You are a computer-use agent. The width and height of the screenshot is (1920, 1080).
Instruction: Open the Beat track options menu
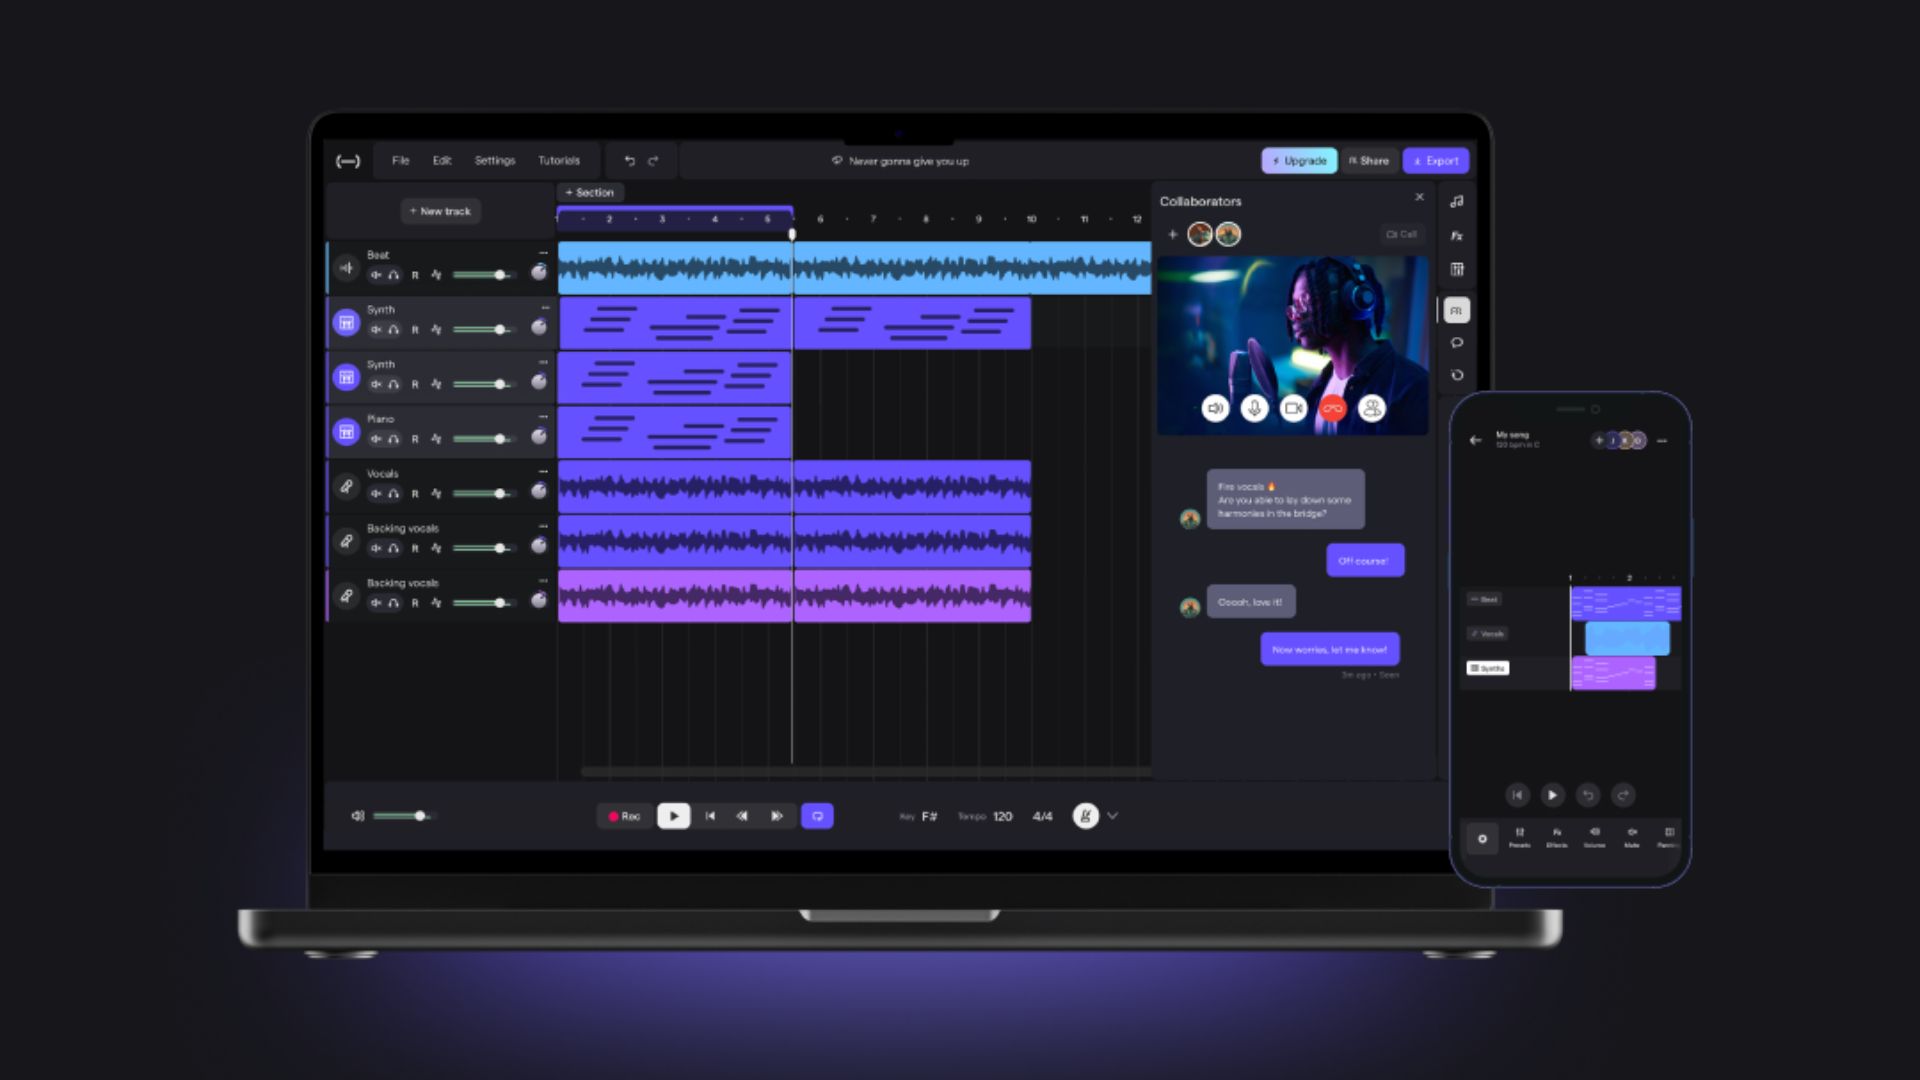pyautogui.click(x=543, y=254)
